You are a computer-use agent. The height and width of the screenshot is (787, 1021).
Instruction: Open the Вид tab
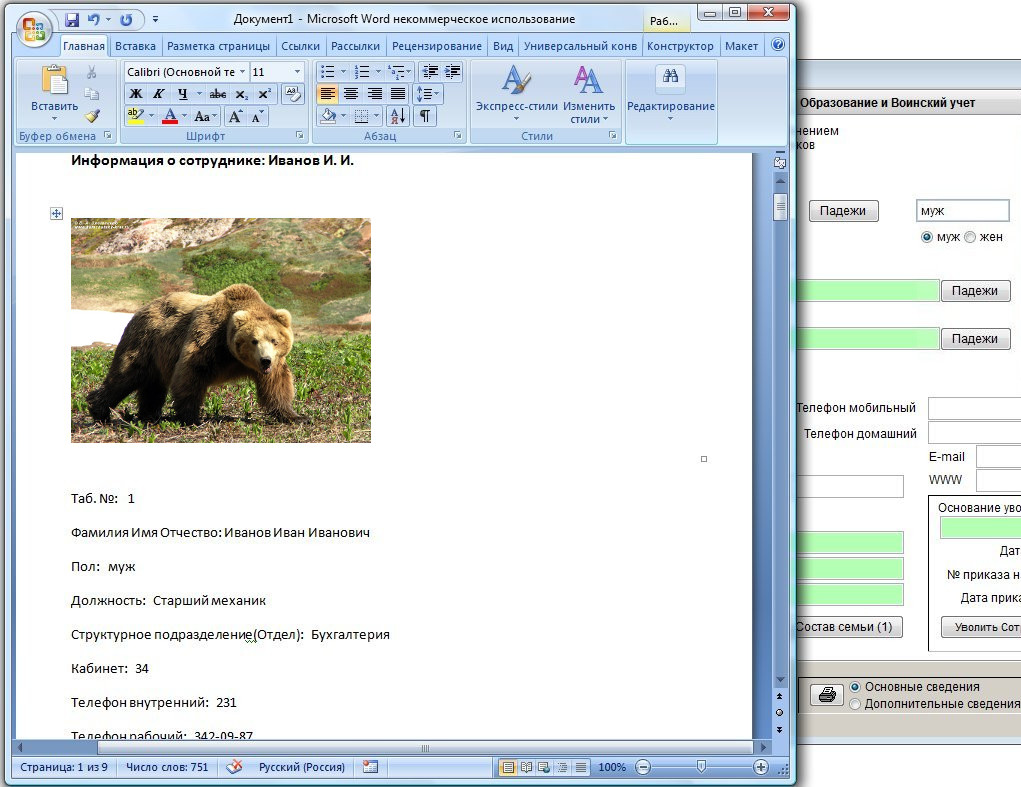point(503,46)
